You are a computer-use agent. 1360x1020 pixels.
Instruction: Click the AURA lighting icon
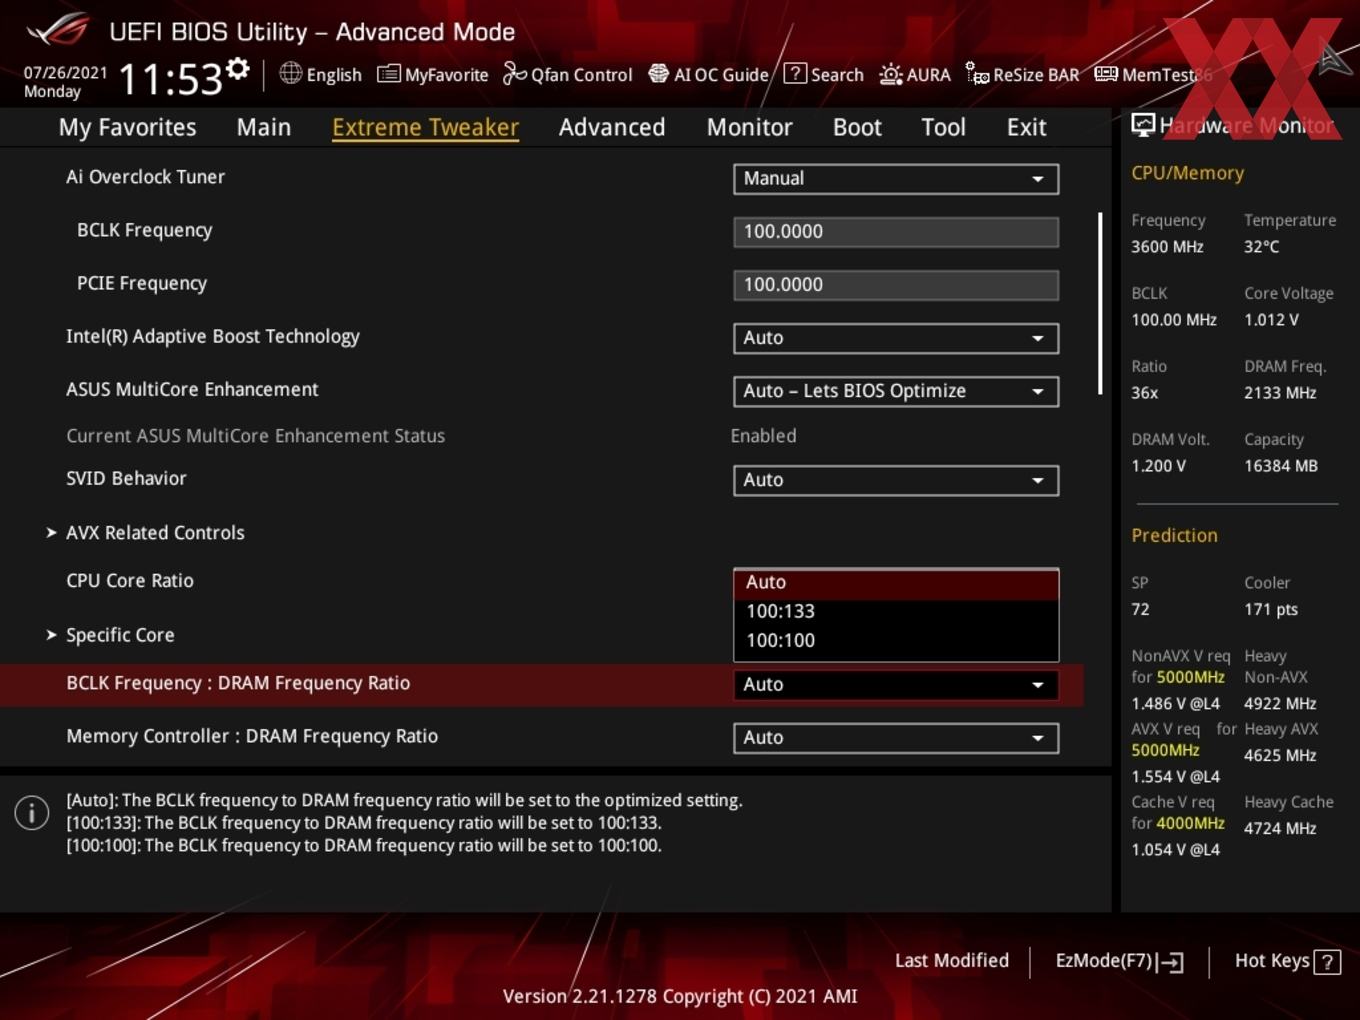click(x=890, y=74)
